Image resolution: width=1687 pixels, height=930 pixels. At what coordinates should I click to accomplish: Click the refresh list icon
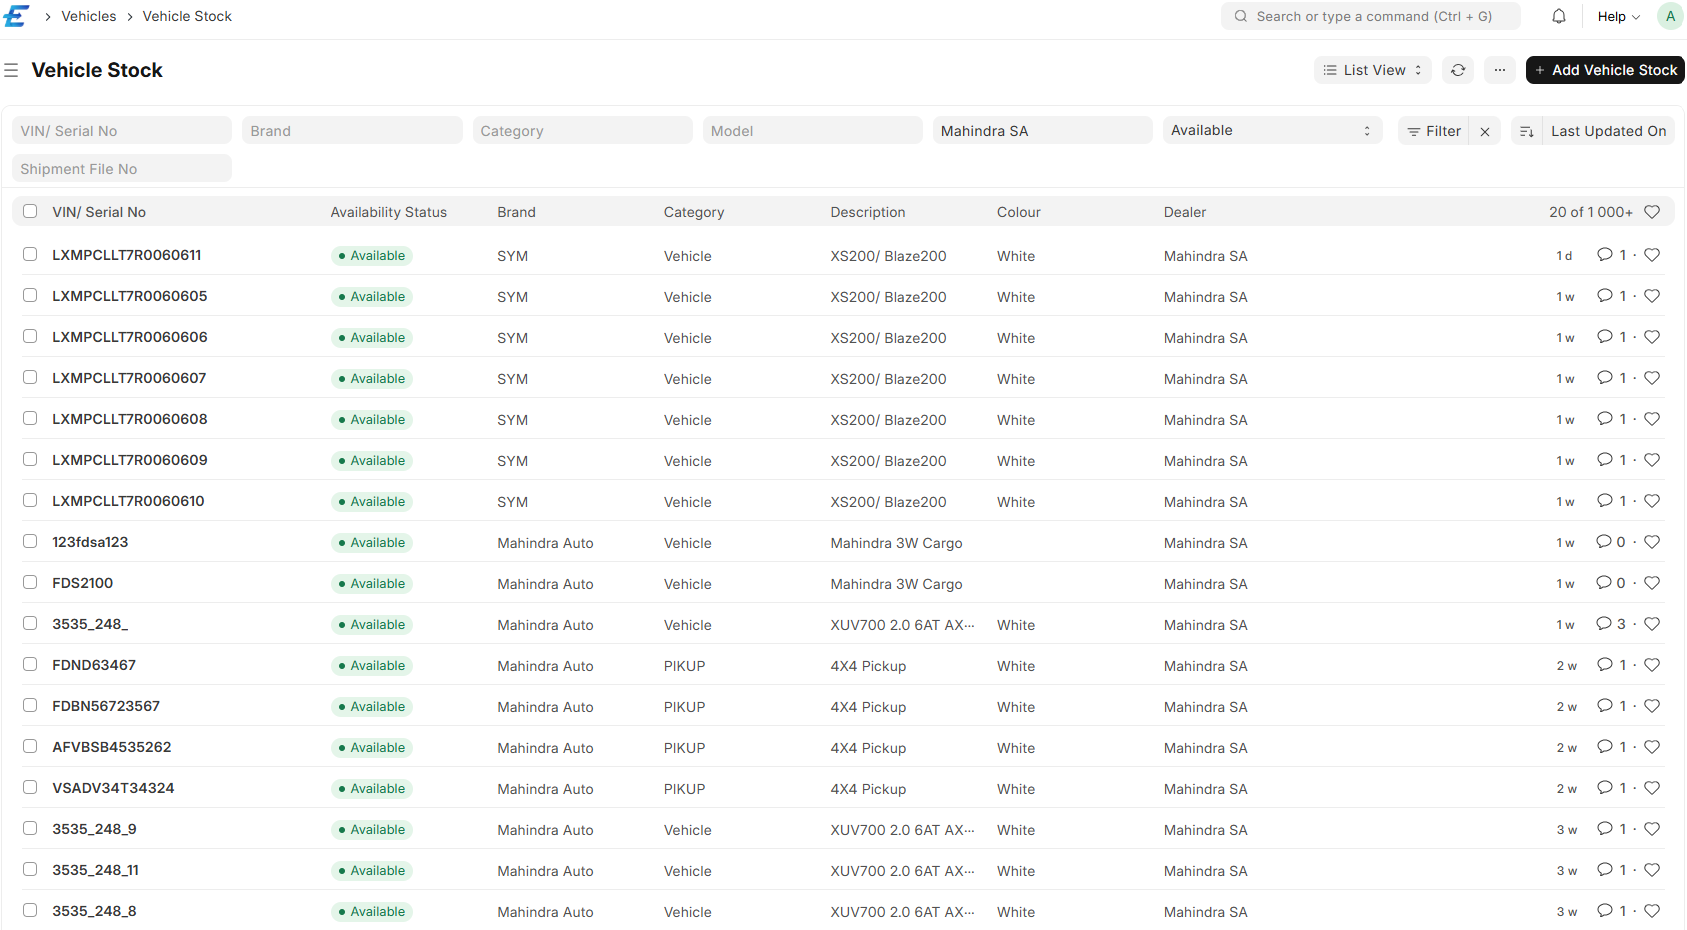click(1458, 70)
